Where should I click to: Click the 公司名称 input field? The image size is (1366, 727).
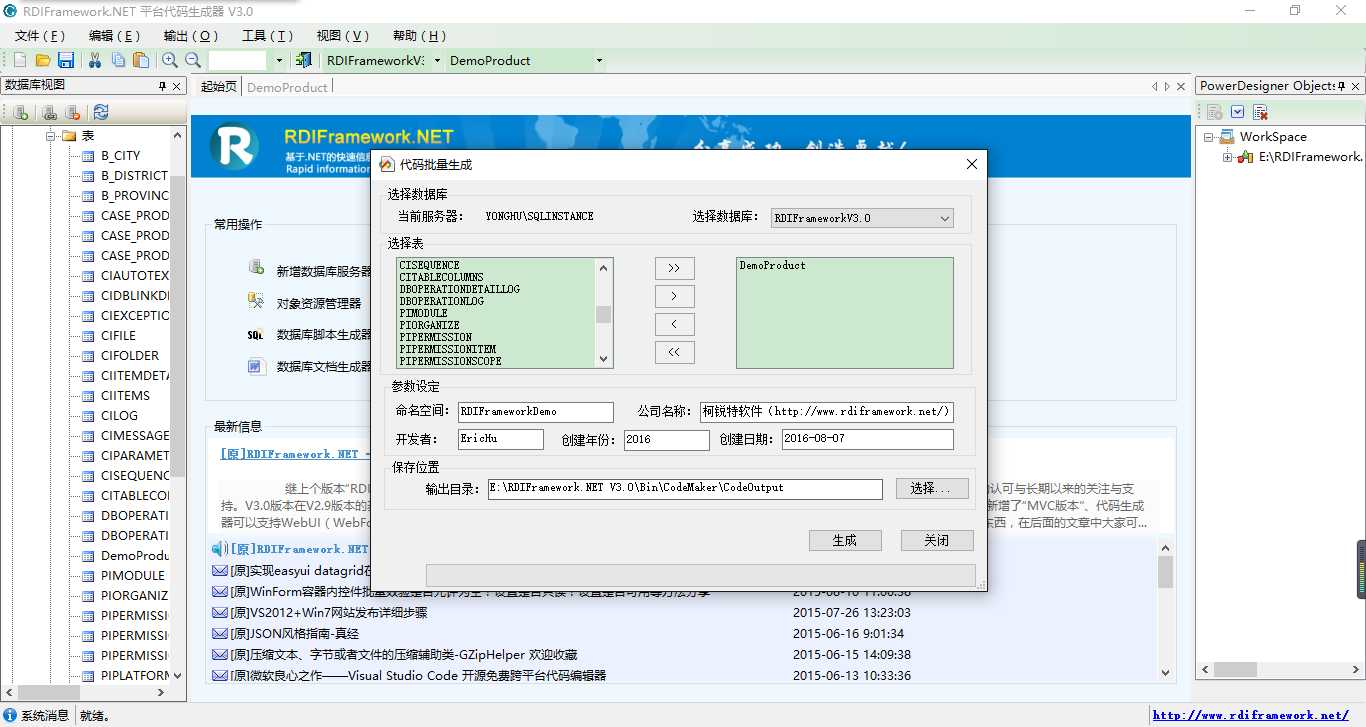coord(827,412)
